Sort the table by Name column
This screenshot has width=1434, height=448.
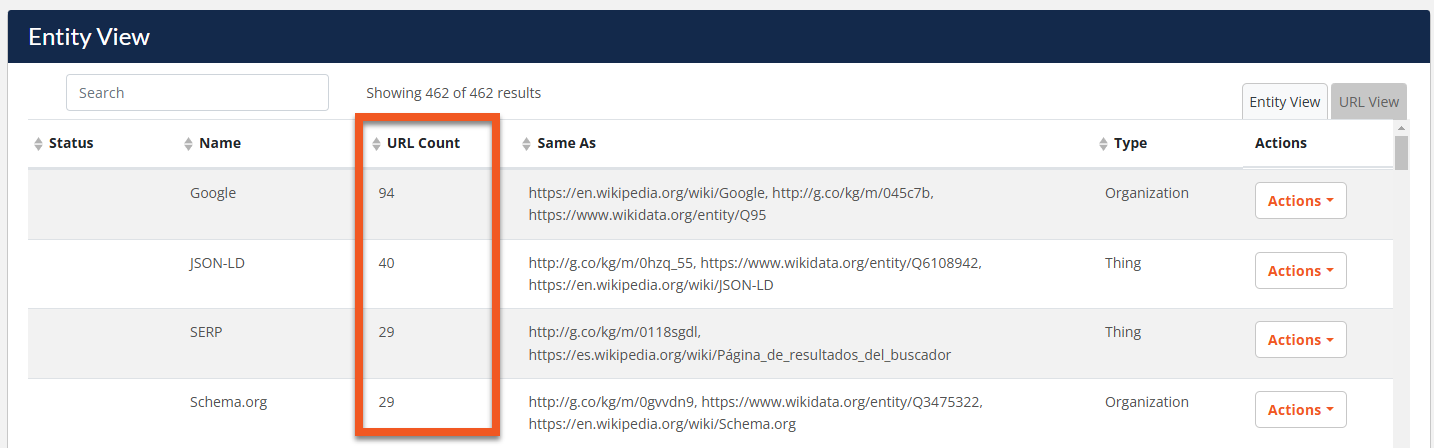coord(213,143)
